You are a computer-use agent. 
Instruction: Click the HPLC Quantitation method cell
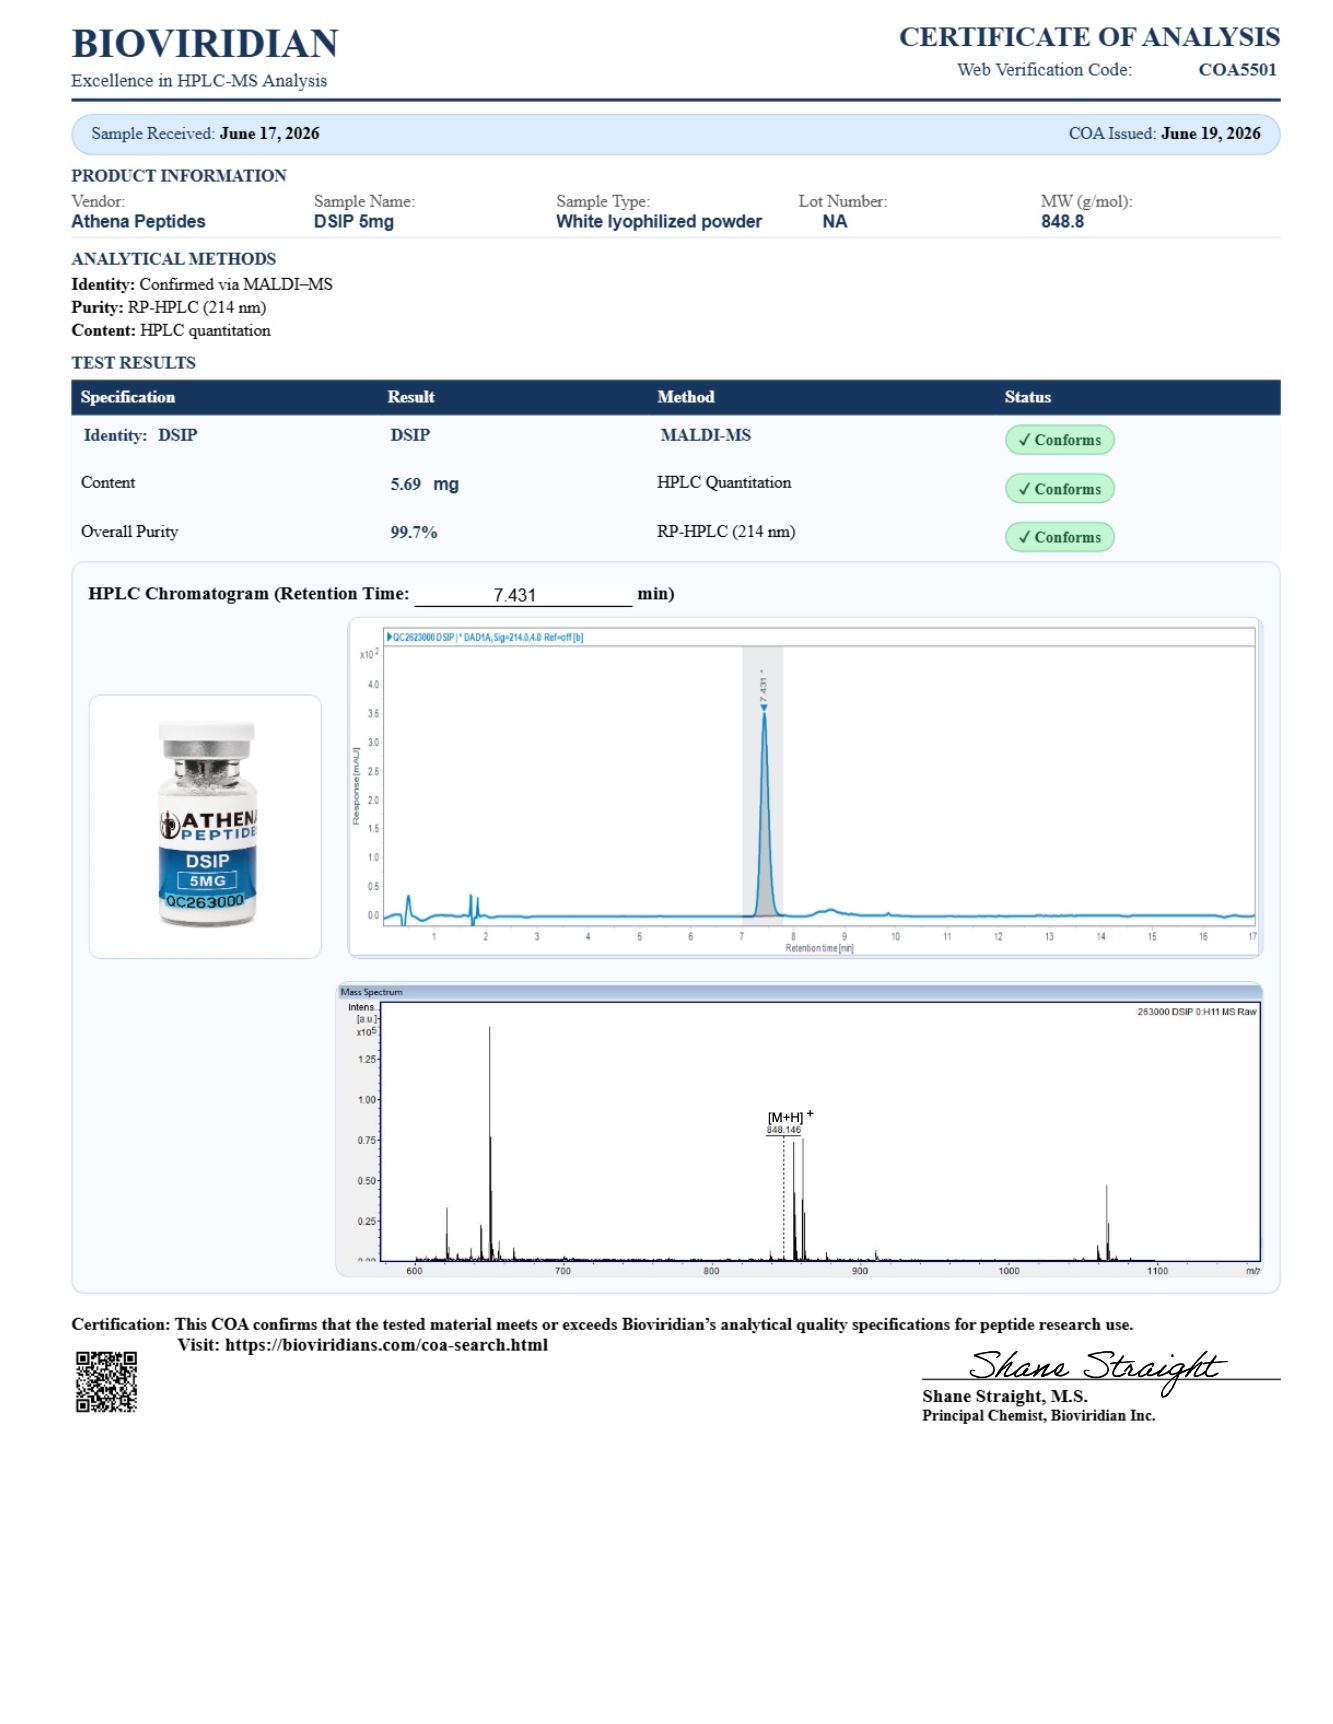[x=724, y=482]
